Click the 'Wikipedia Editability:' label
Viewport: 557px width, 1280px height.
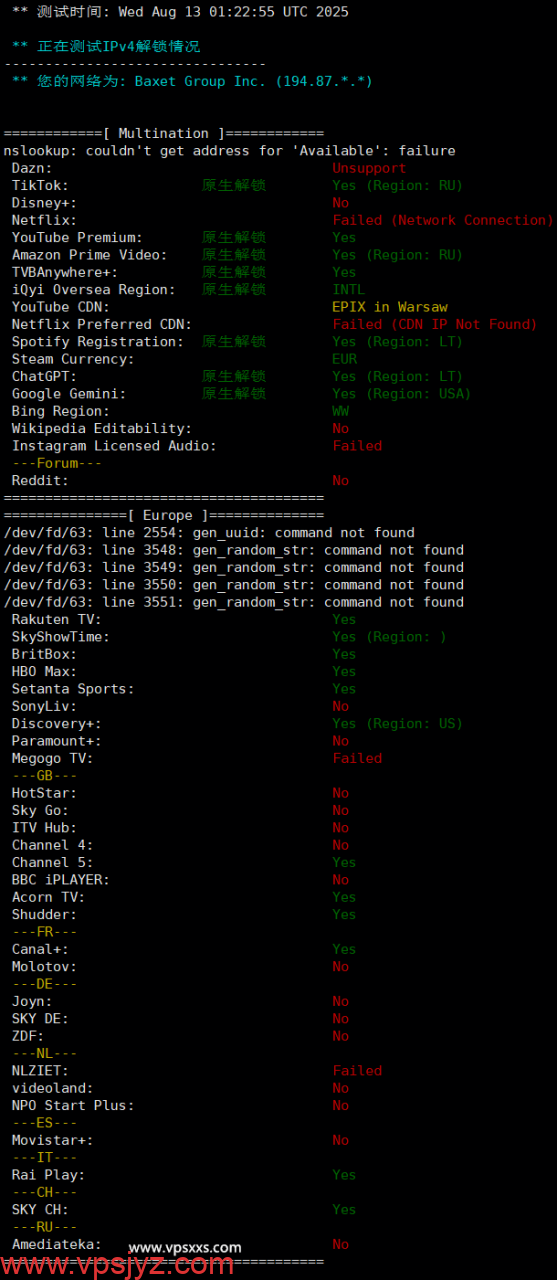click(x=102, y=428)
